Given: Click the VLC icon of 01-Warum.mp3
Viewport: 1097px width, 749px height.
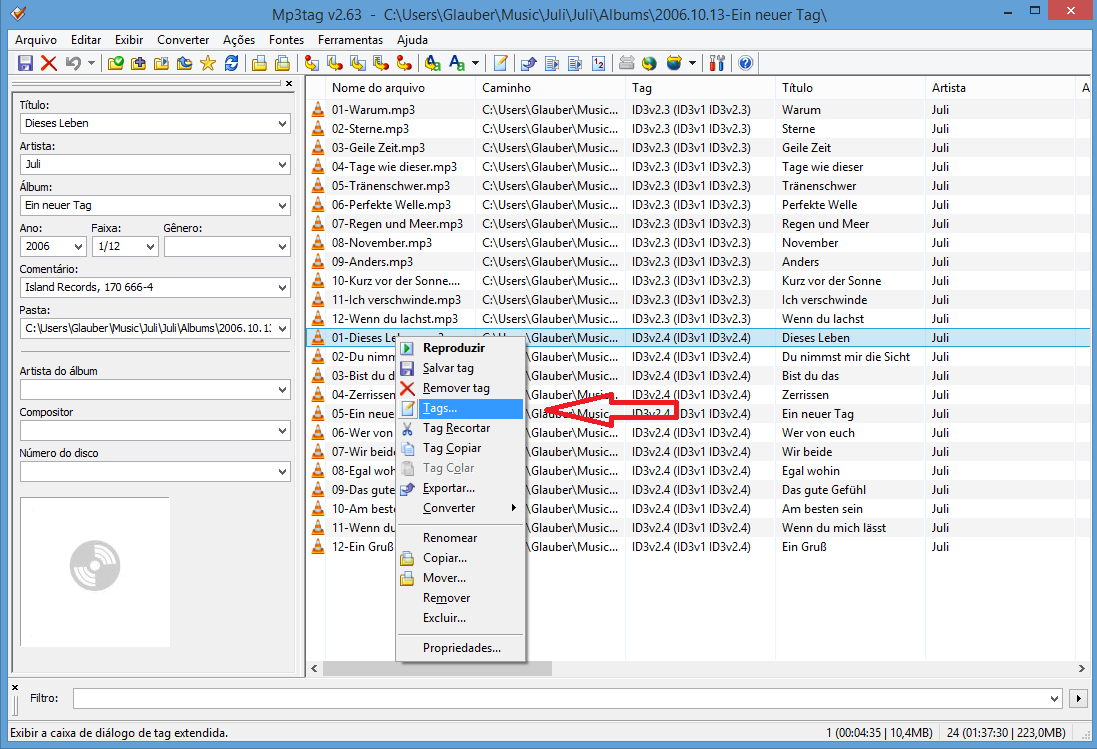Looking at the screenshot, I should (318, 110).
